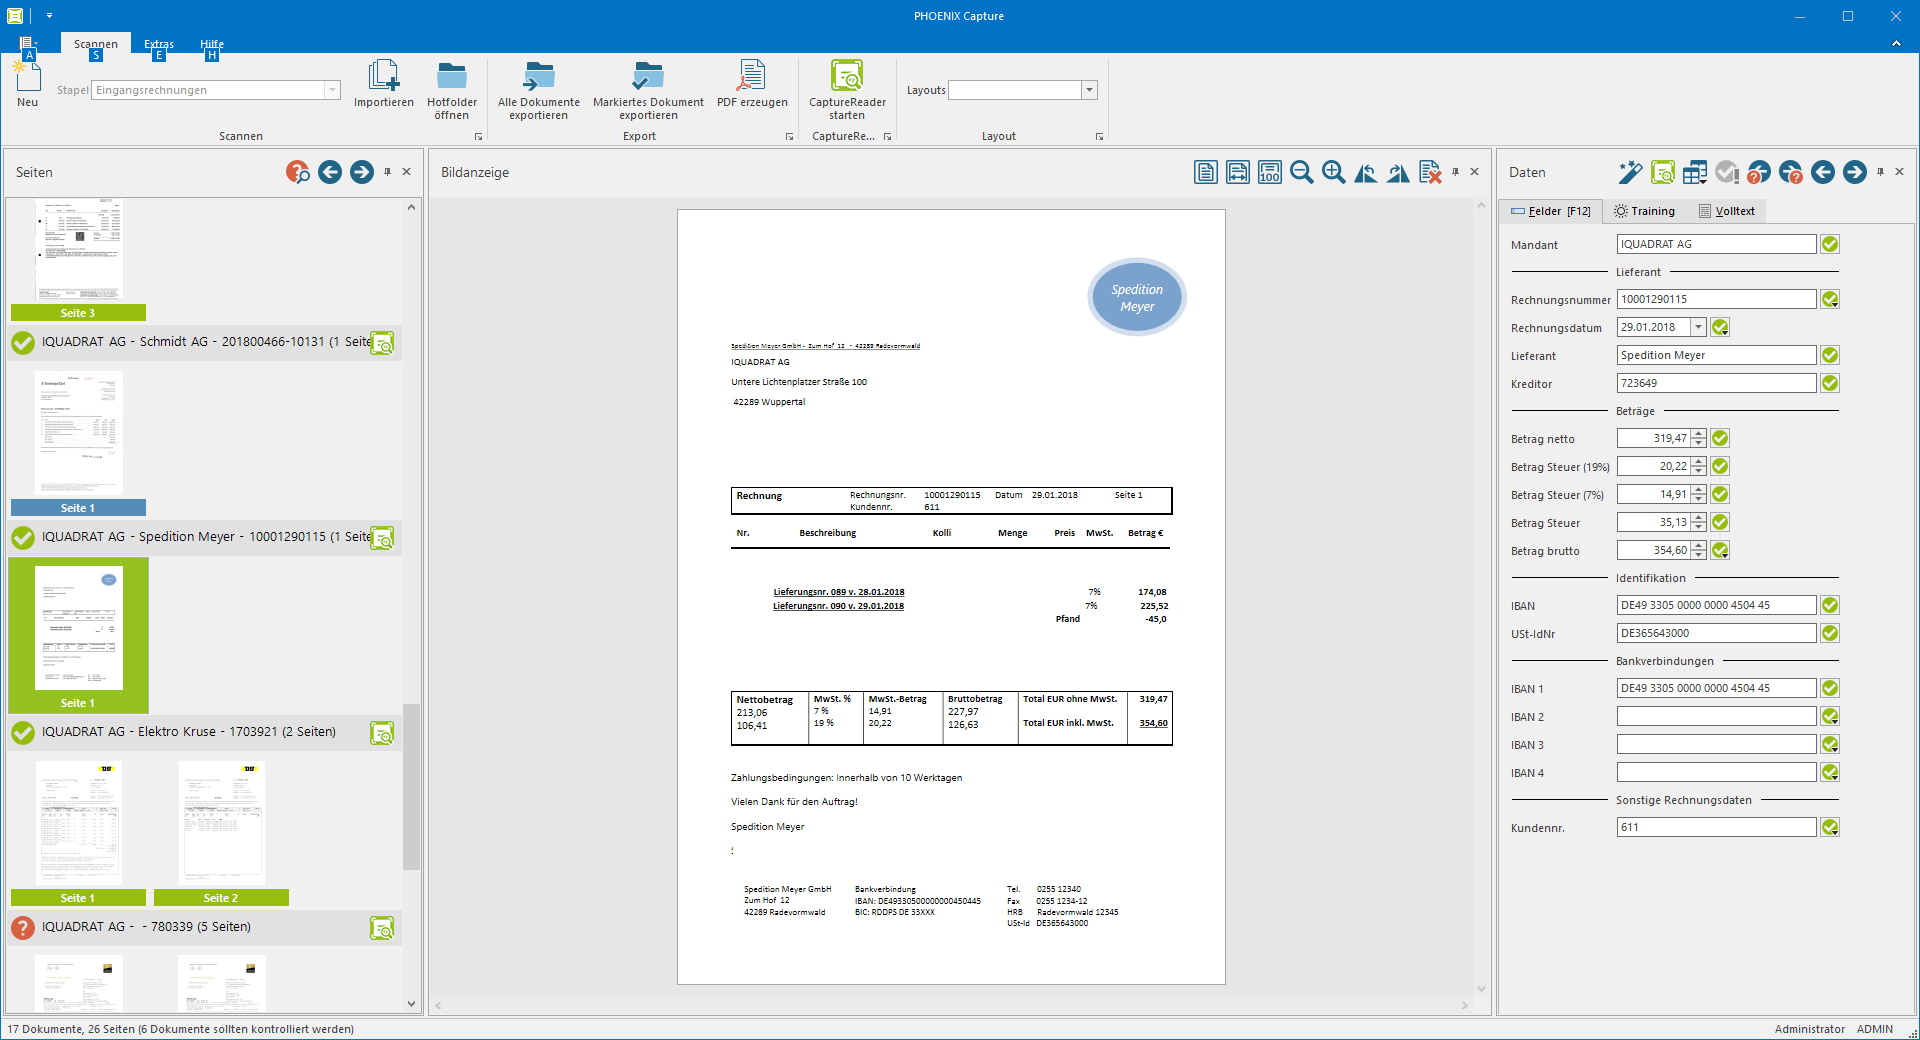Click the Seiten panel vertical scrollbar
The width and height of the screenshot is (1920, 1040).
tap(411, 786)
